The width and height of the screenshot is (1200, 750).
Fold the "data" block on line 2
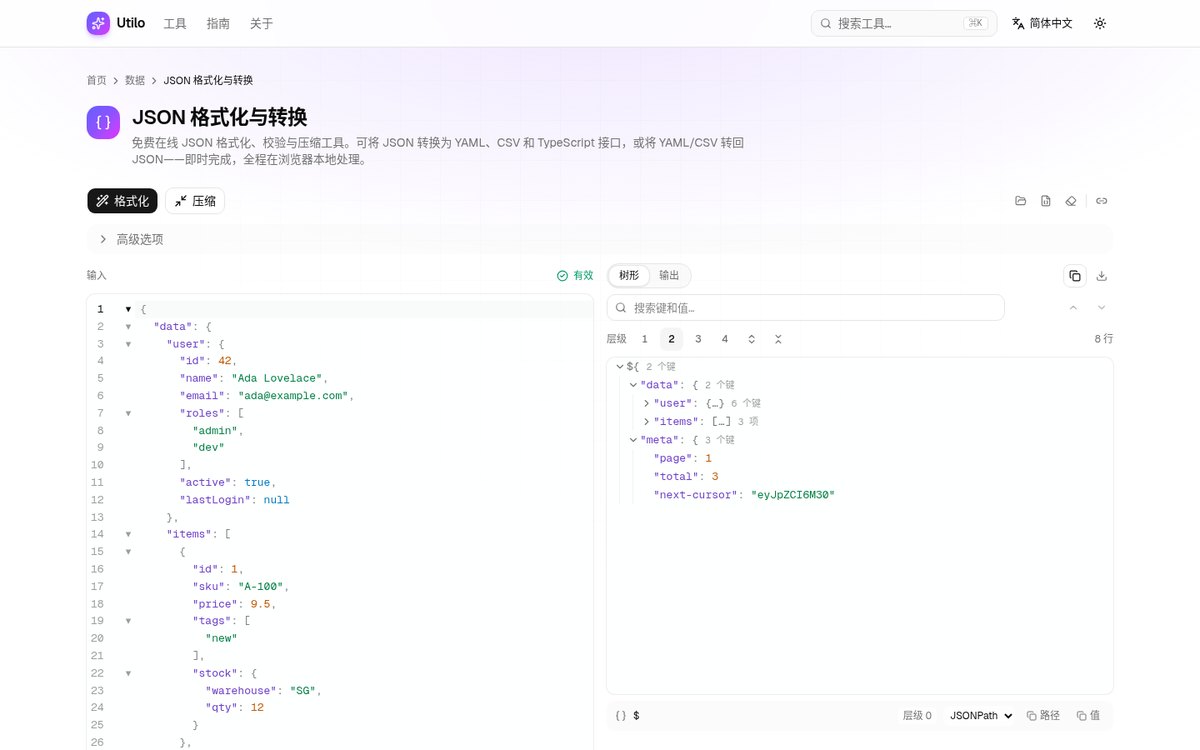click(x=128, y=327)
